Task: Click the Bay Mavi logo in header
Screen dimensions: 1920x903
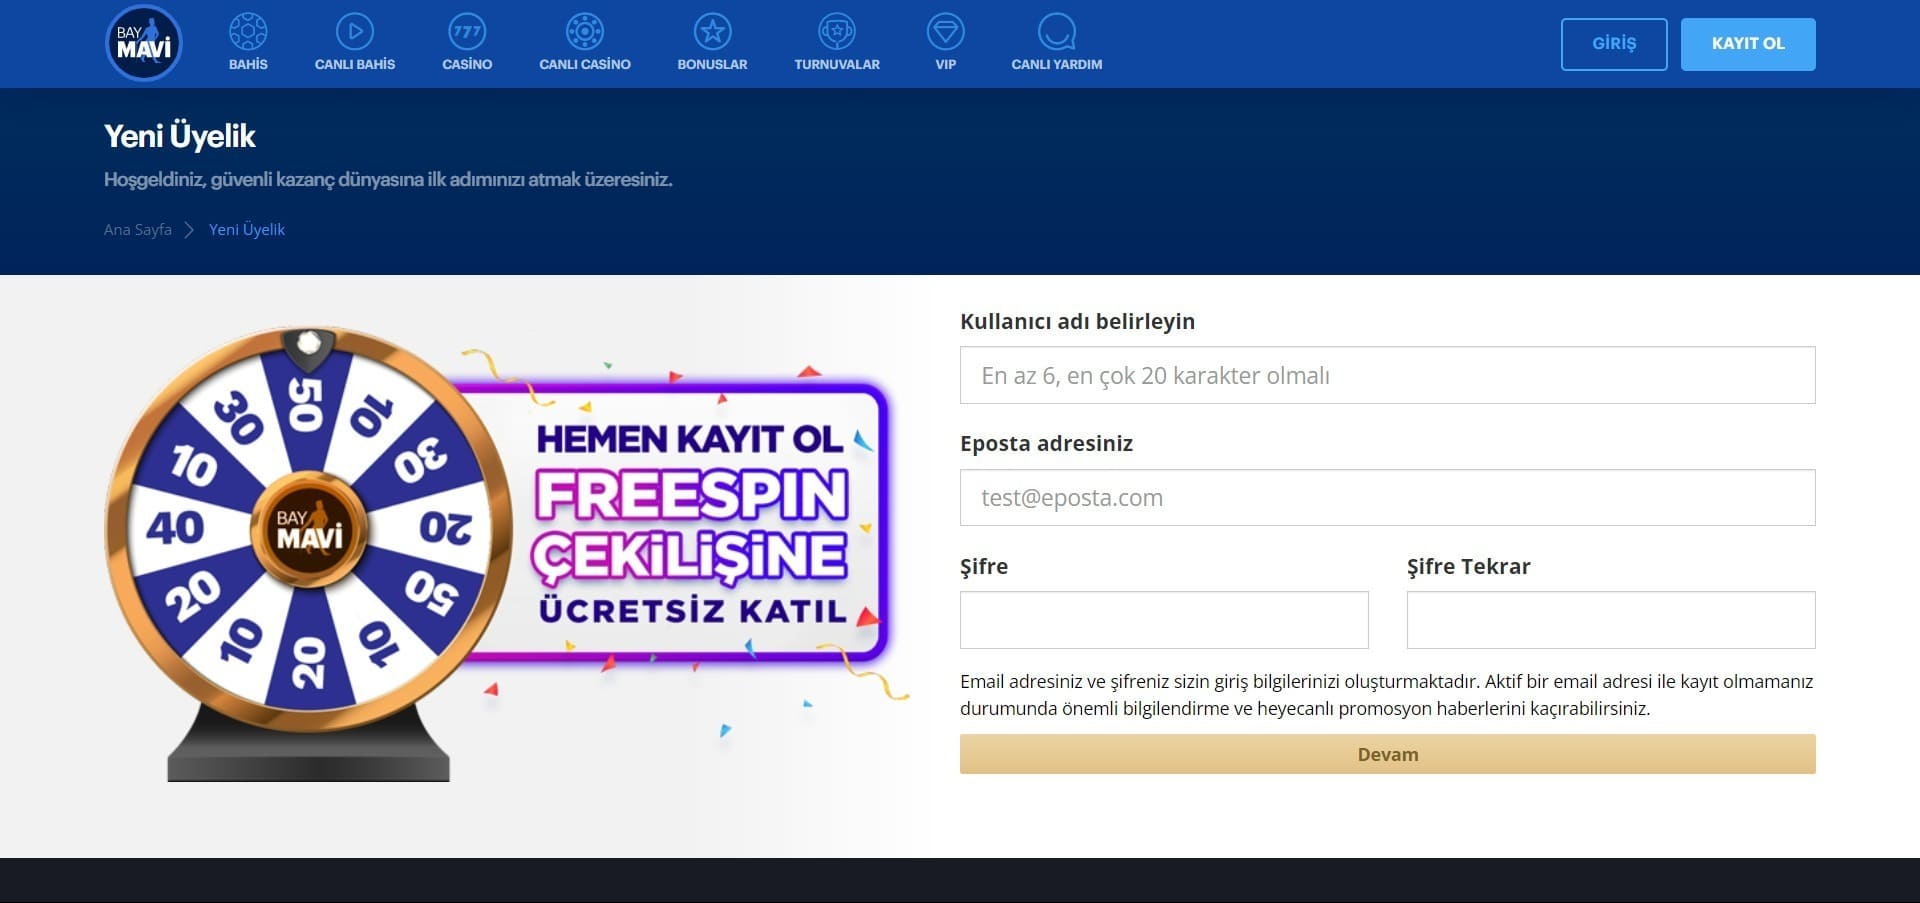Action: (144, 43)
